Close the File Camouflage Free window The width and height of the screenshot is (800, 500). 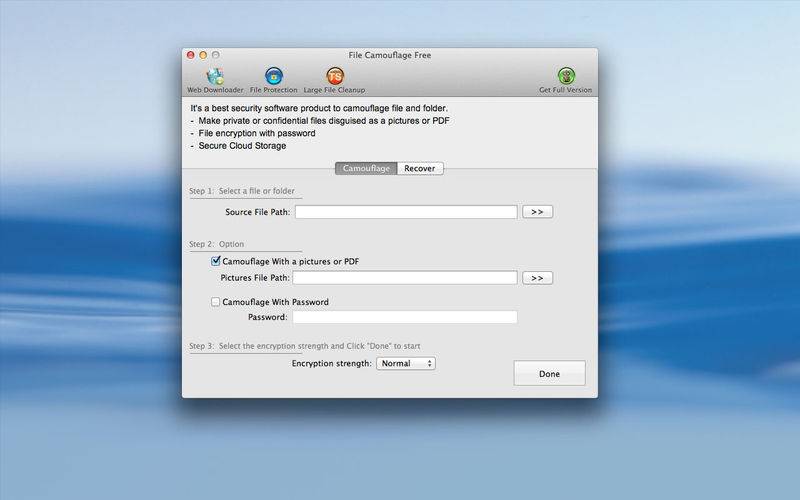tap(191, 55)
